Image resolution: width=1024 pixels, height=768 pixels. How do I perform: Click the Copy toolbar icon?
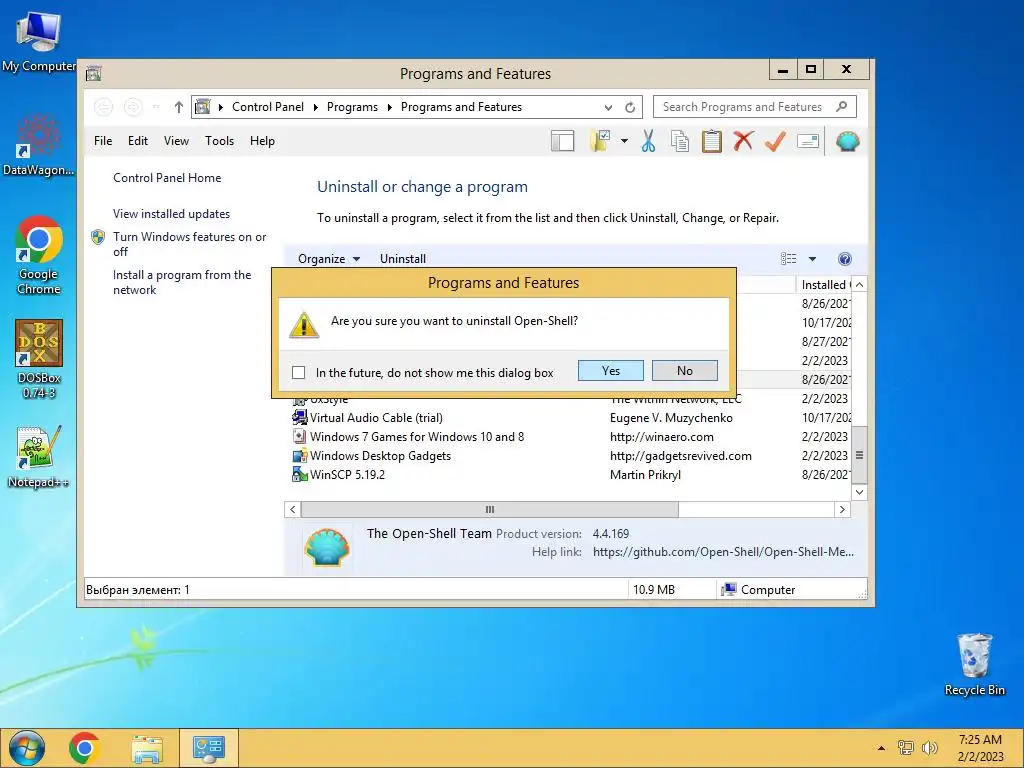[680, 140]
